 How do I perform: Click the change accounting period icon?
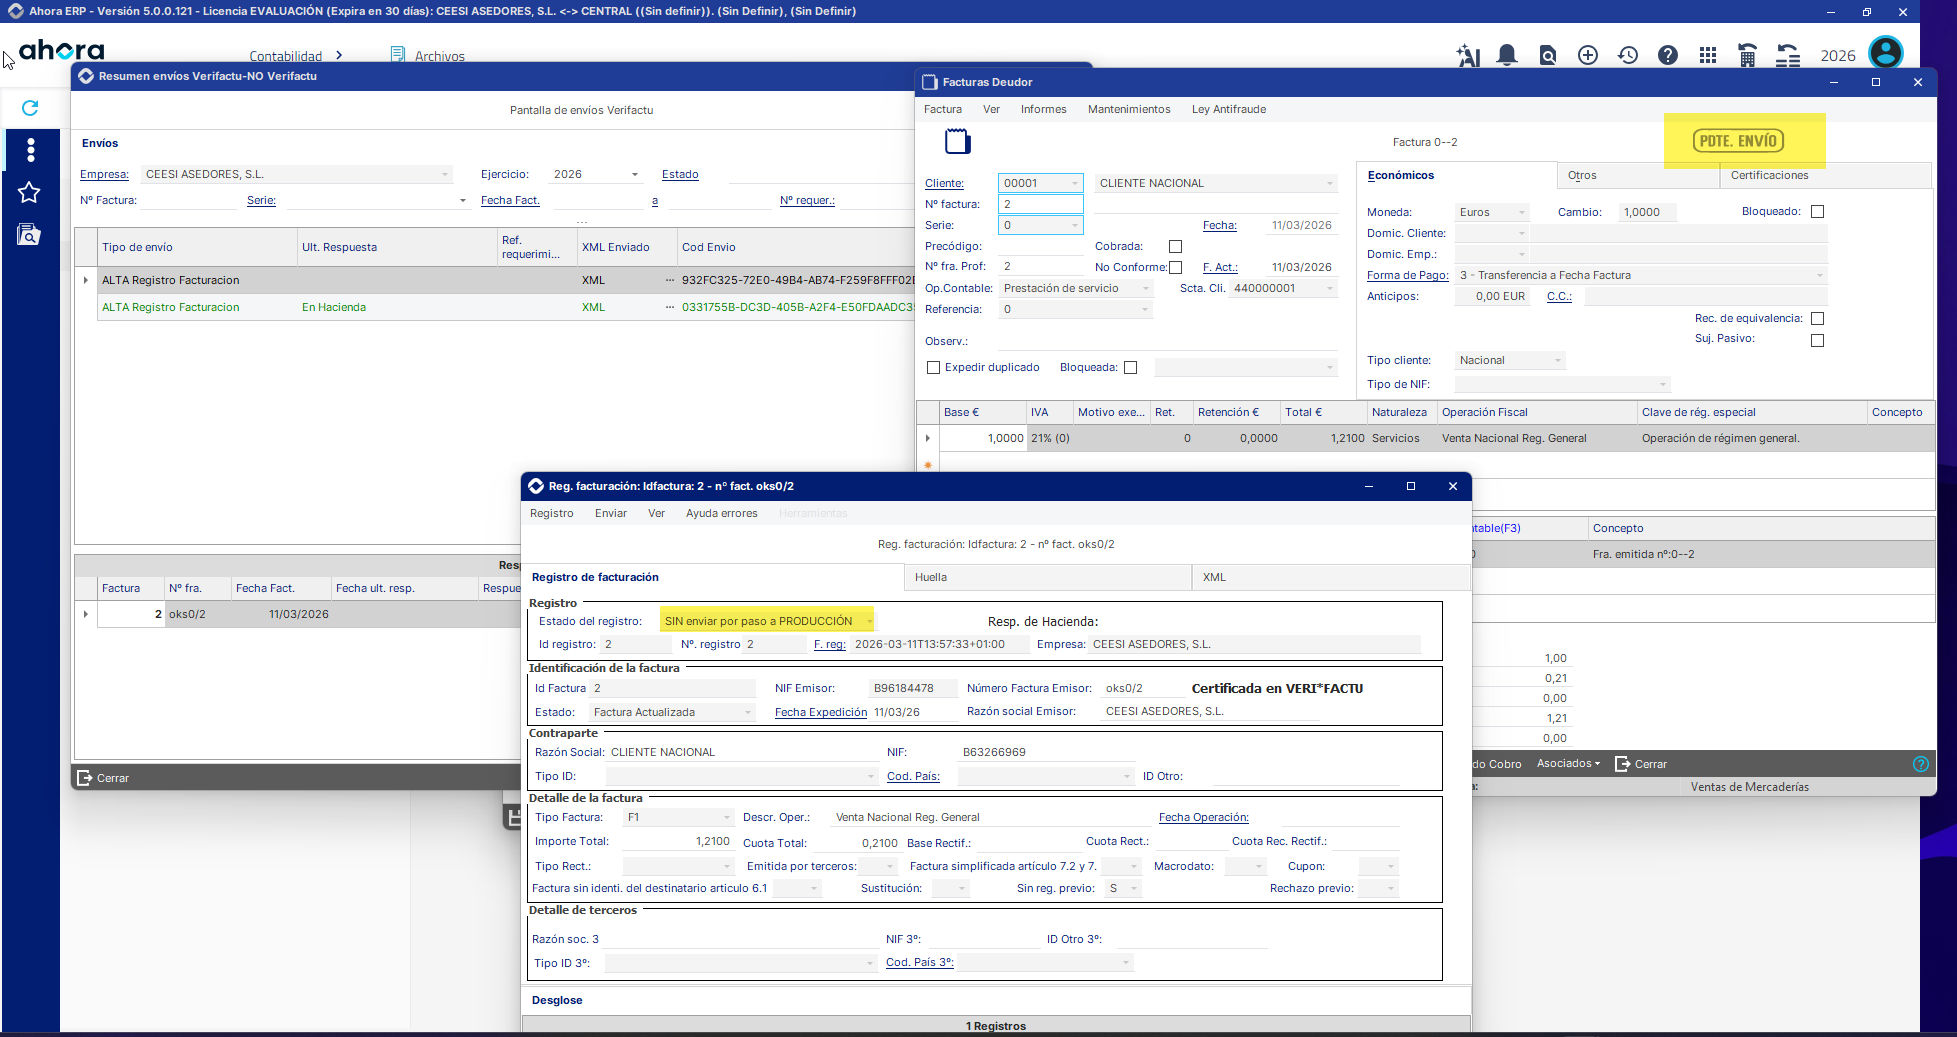pos(1788,56)
